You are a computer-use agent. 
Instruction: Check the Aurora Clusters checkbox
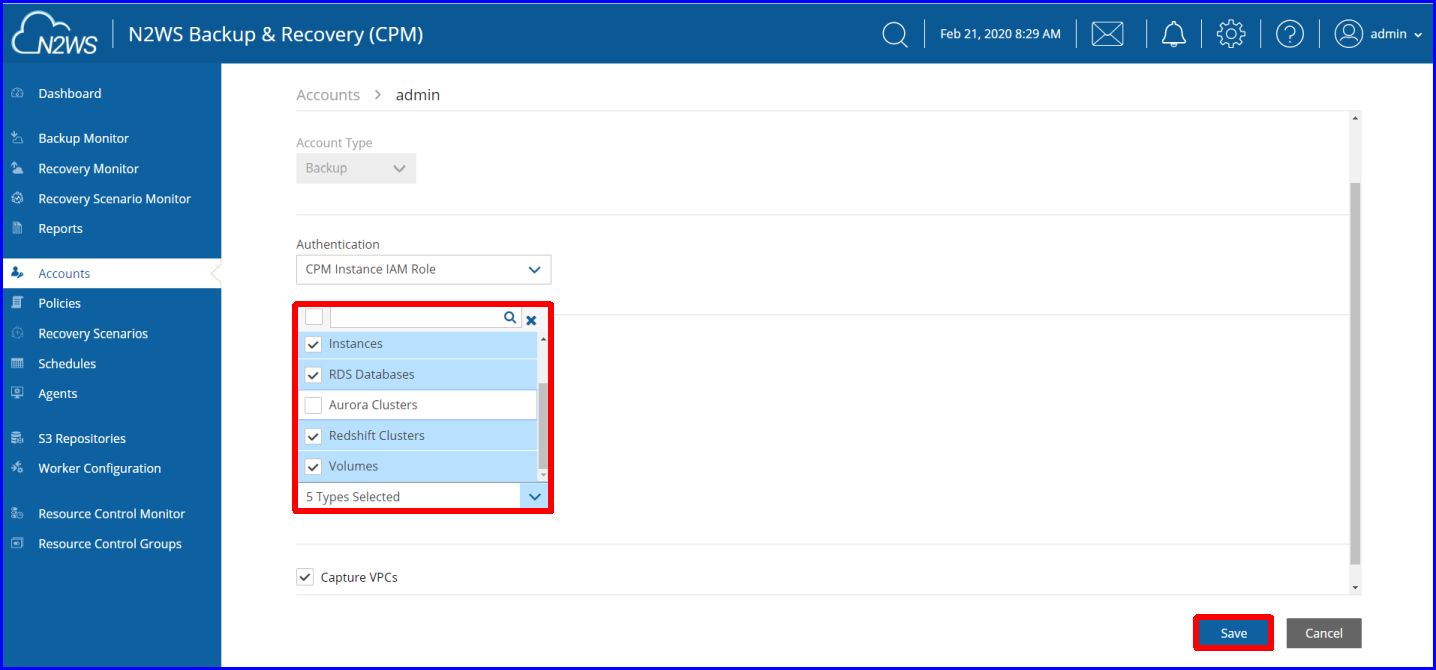click(x=313, y=405)
